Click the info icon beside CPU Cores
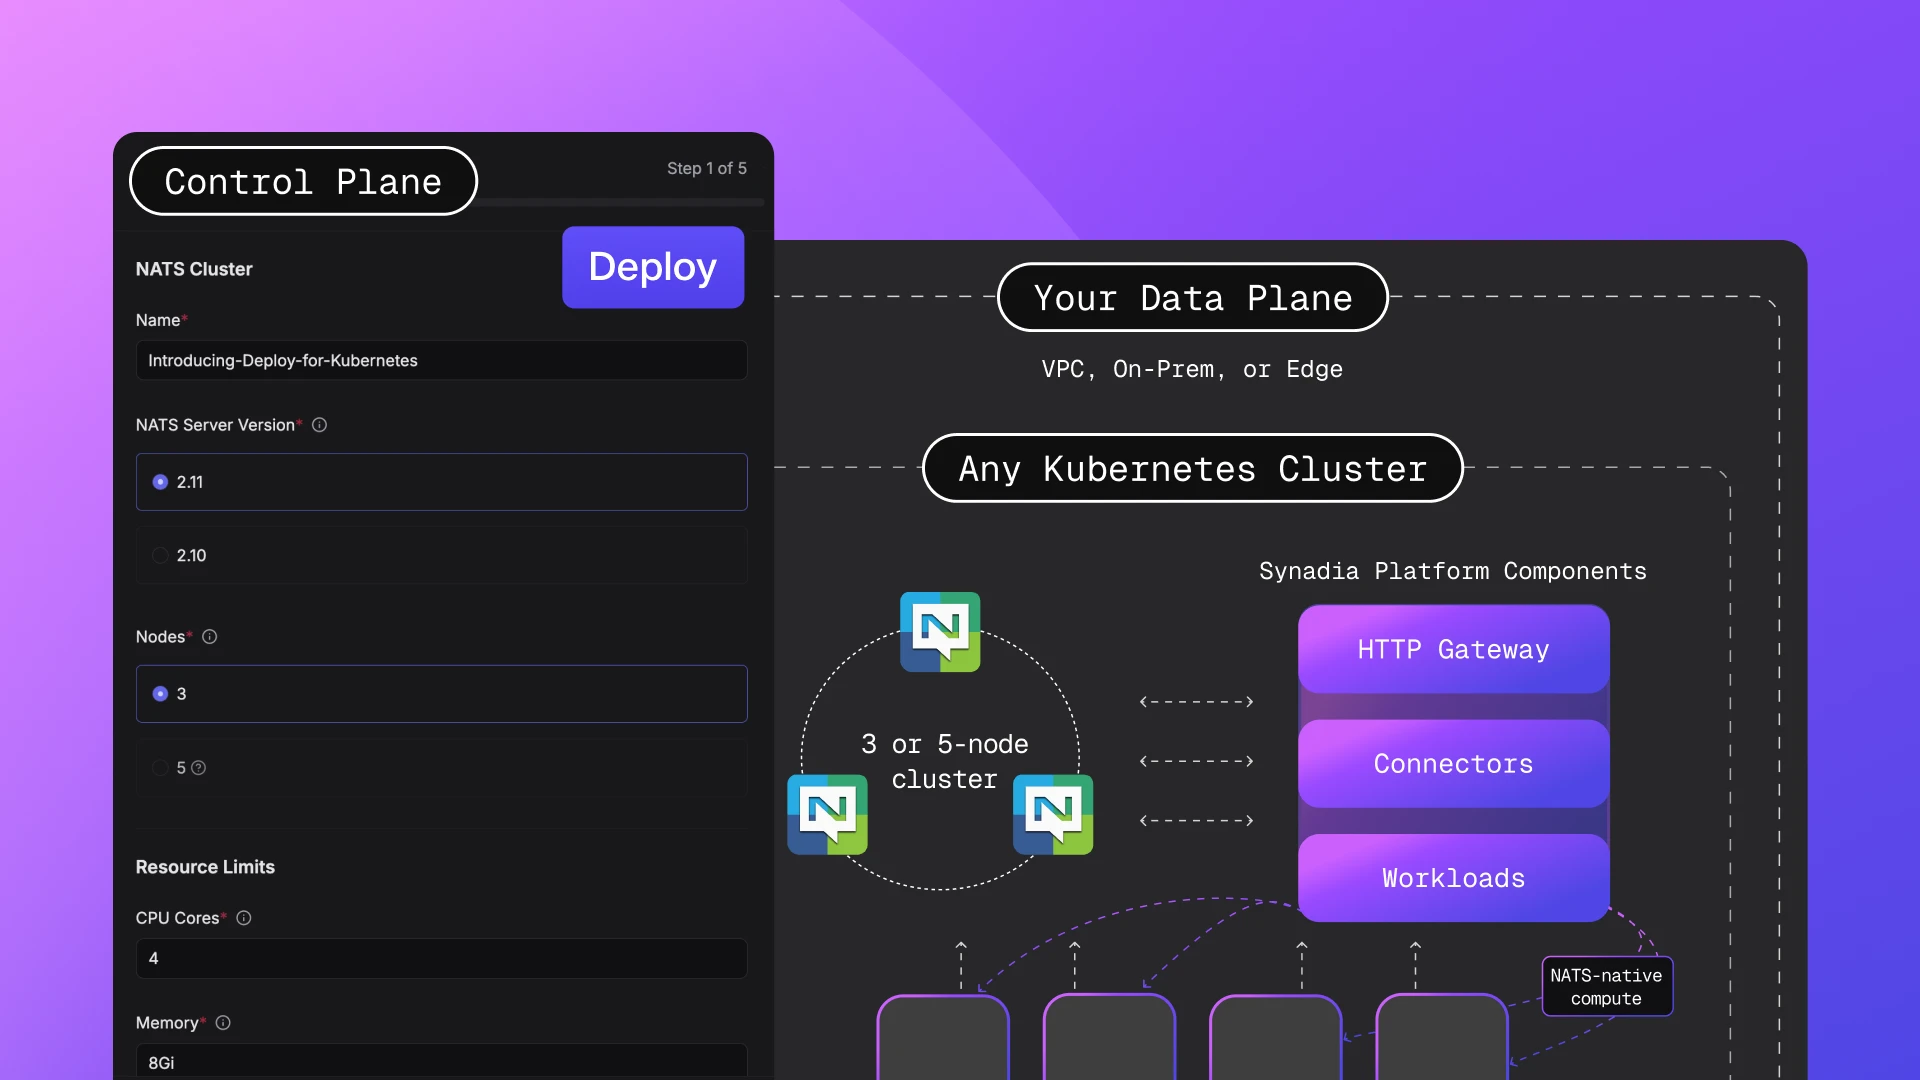This screenshot has height=1080, width=1920. 243,918
